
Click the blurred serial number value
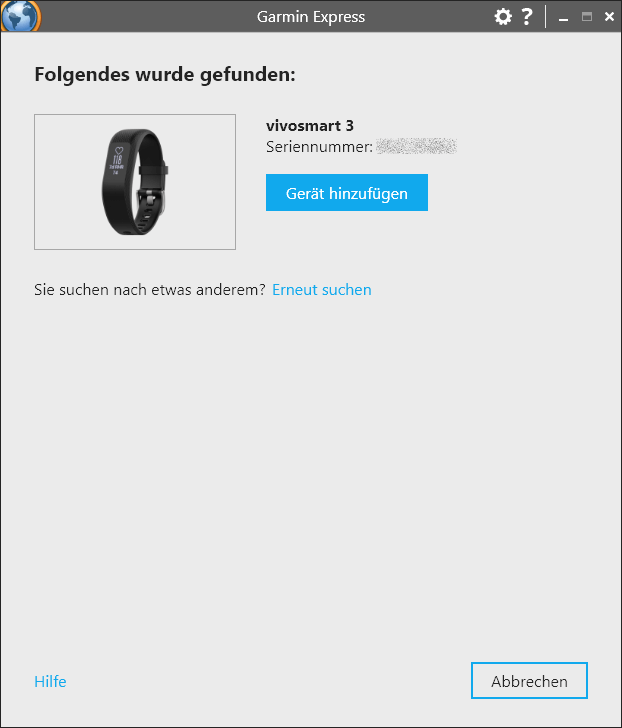coord(416,146)
